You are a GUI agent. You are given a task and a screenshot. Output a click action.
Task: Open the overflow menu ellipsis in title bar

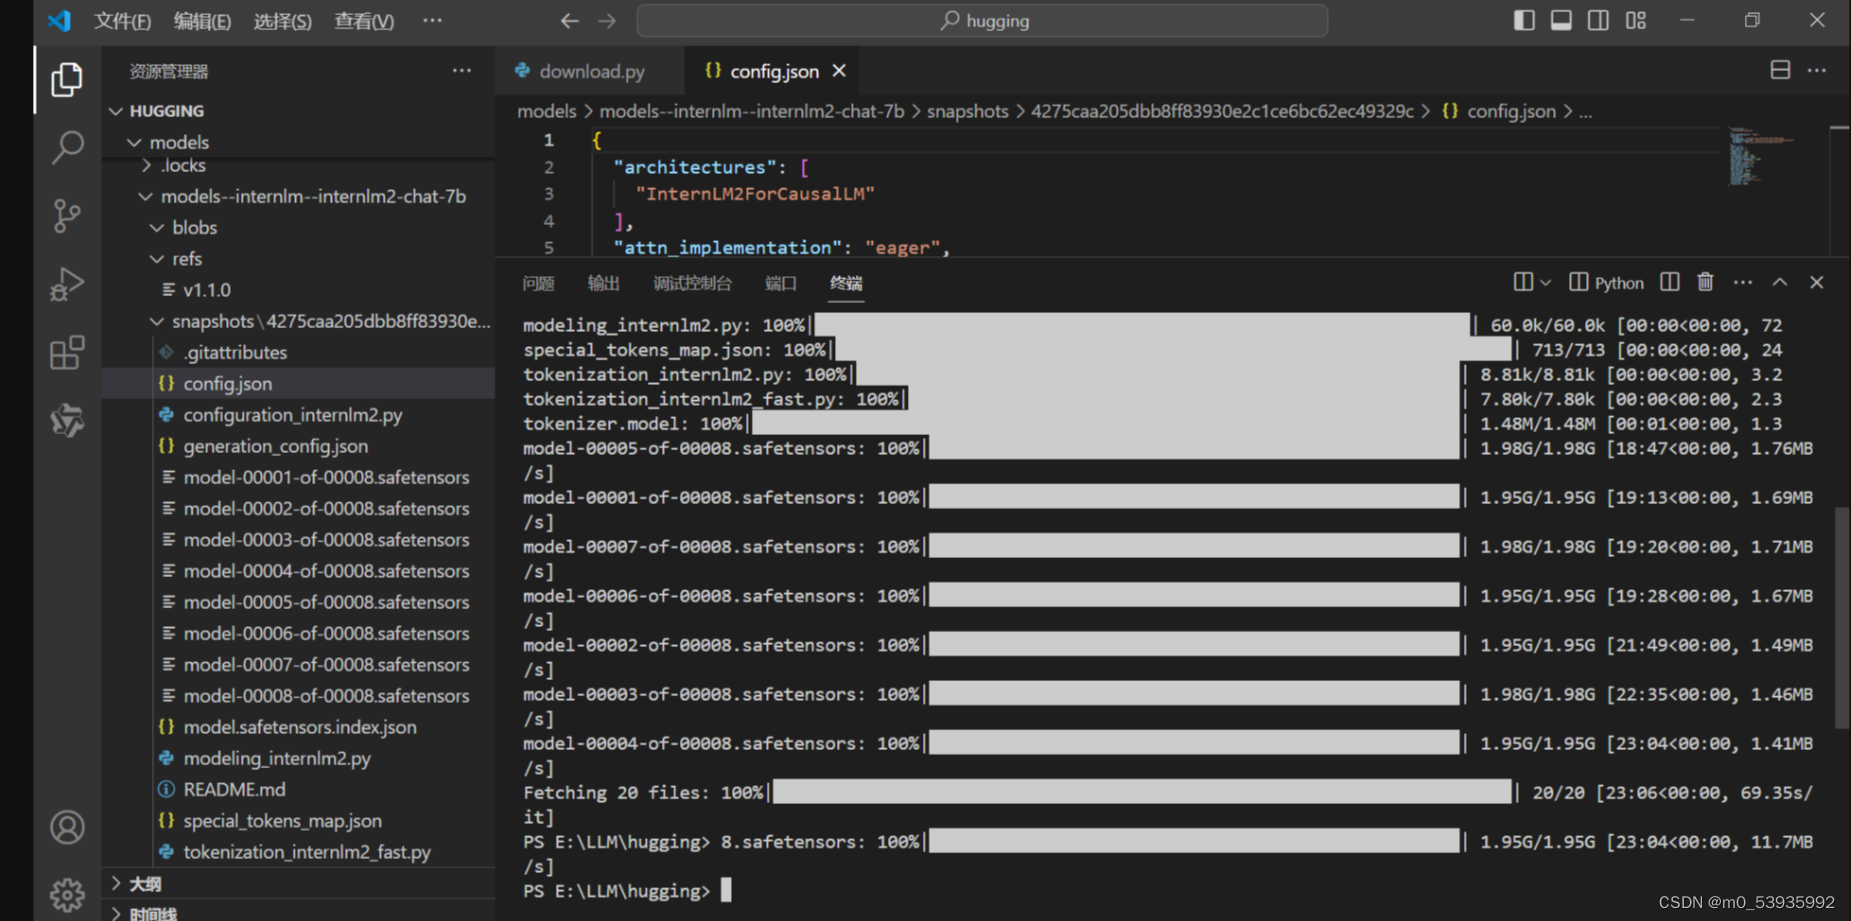(x=432, y=20)
